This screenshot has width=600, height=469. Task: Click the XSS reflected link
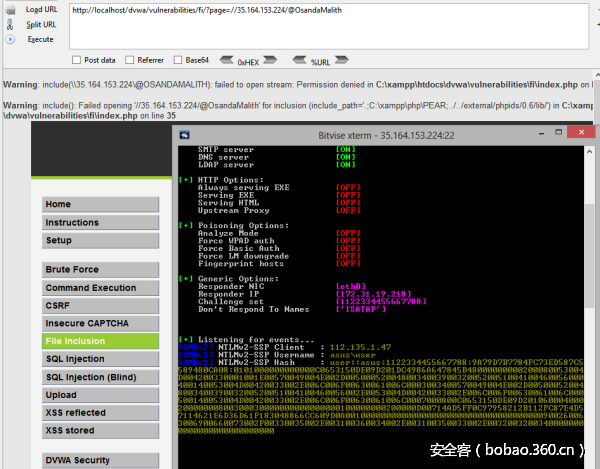pos(100,413)
